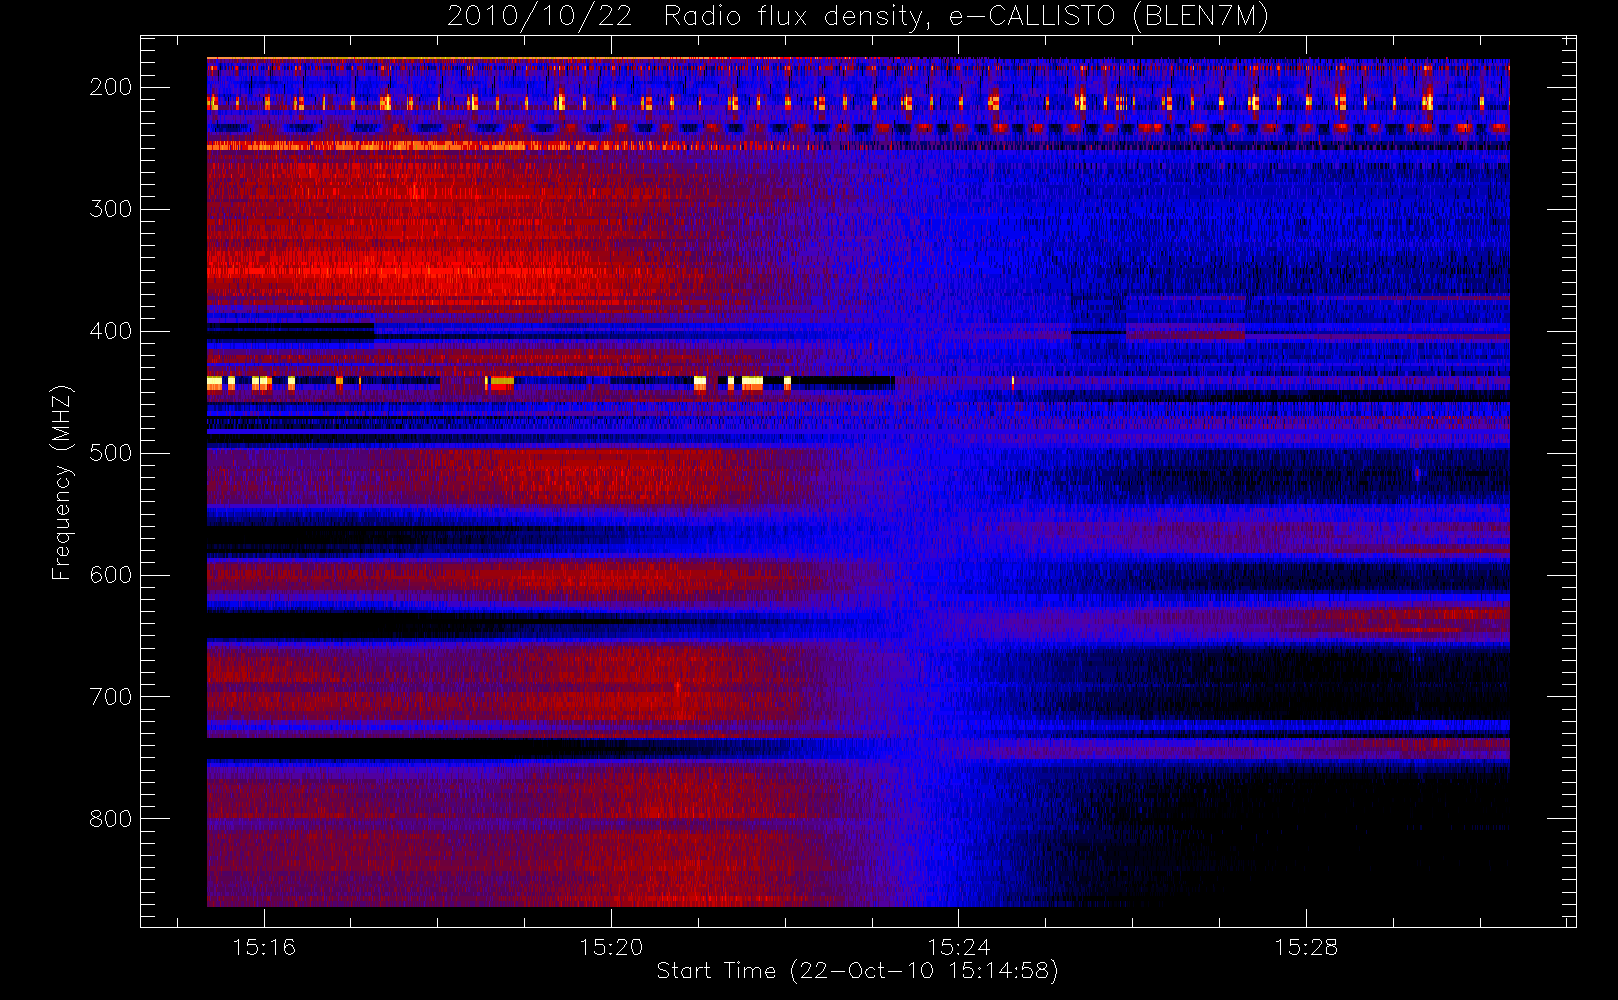Select the 500 frequency tick label
The image size is (1618, 1000).
(111, 453)
